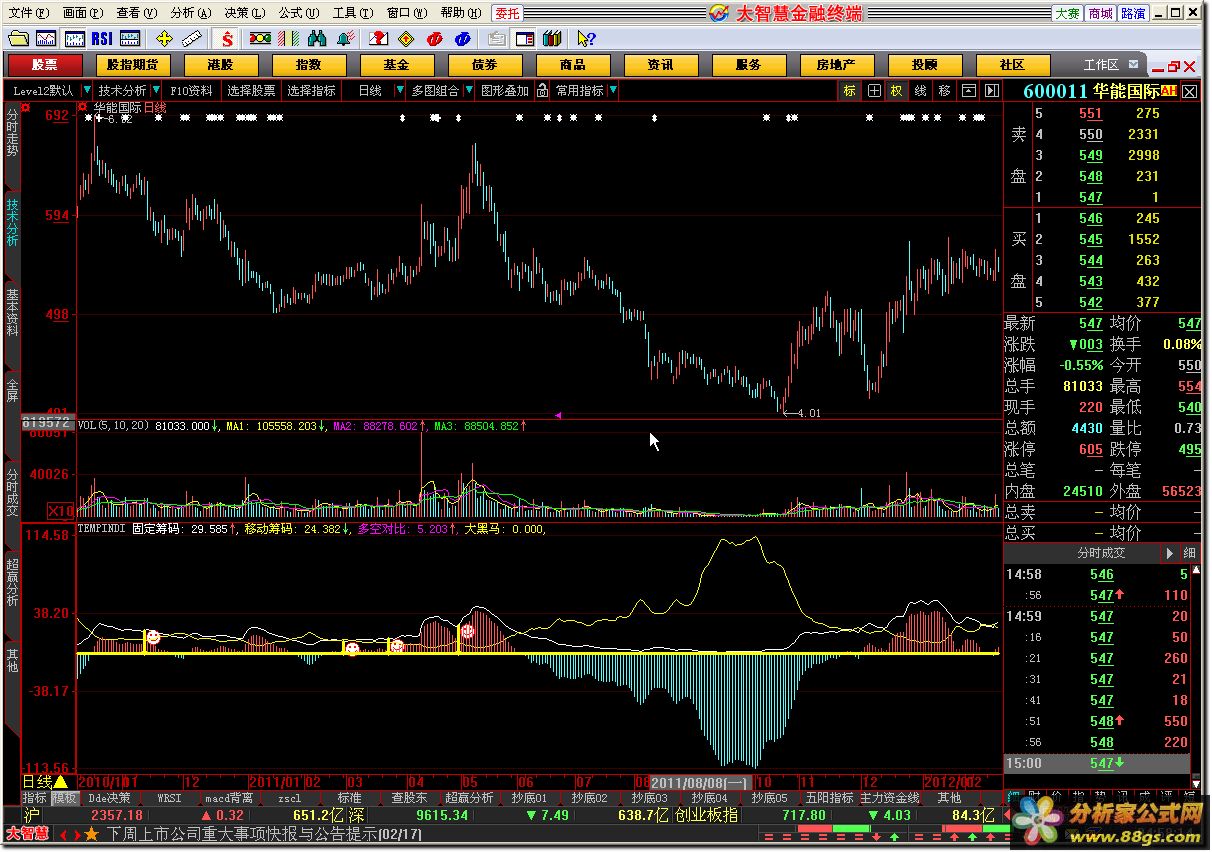This screenshot has height=852, width=1212.
Task: Select the macd背离 indicator tab
Action: click(x=229, y=798)
